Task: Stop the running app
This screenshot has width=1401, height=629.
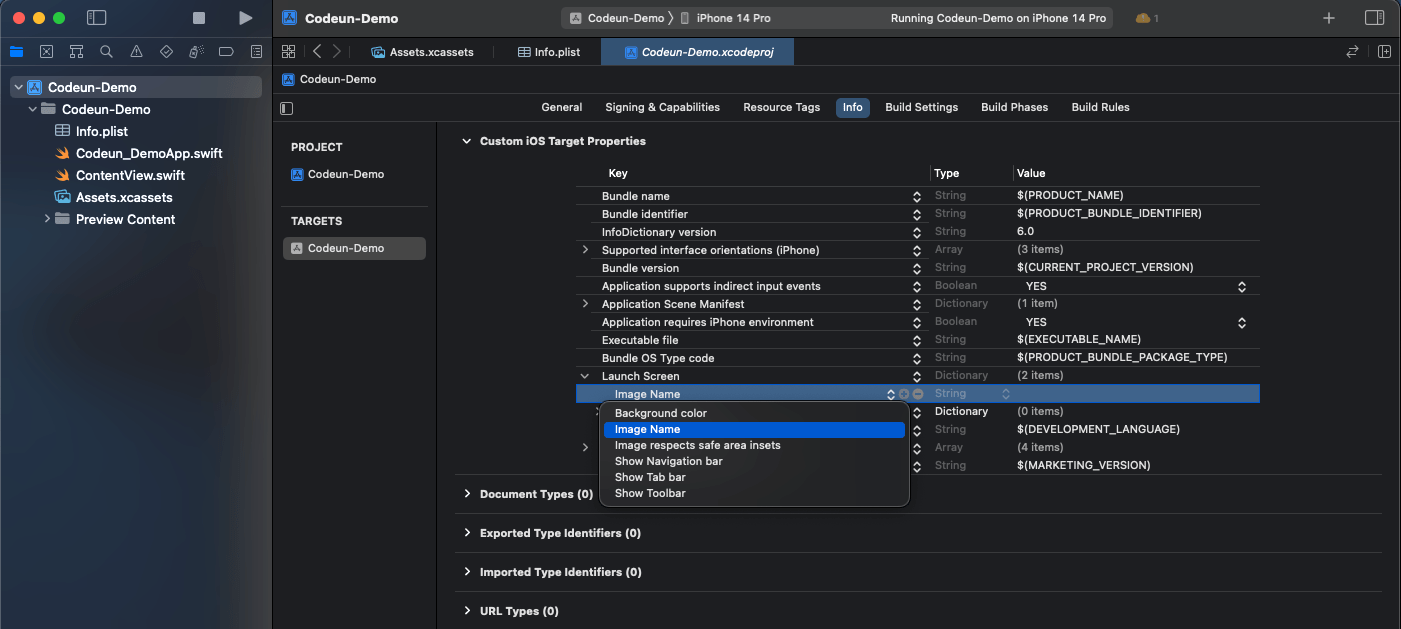Action: tap(199, 18)
